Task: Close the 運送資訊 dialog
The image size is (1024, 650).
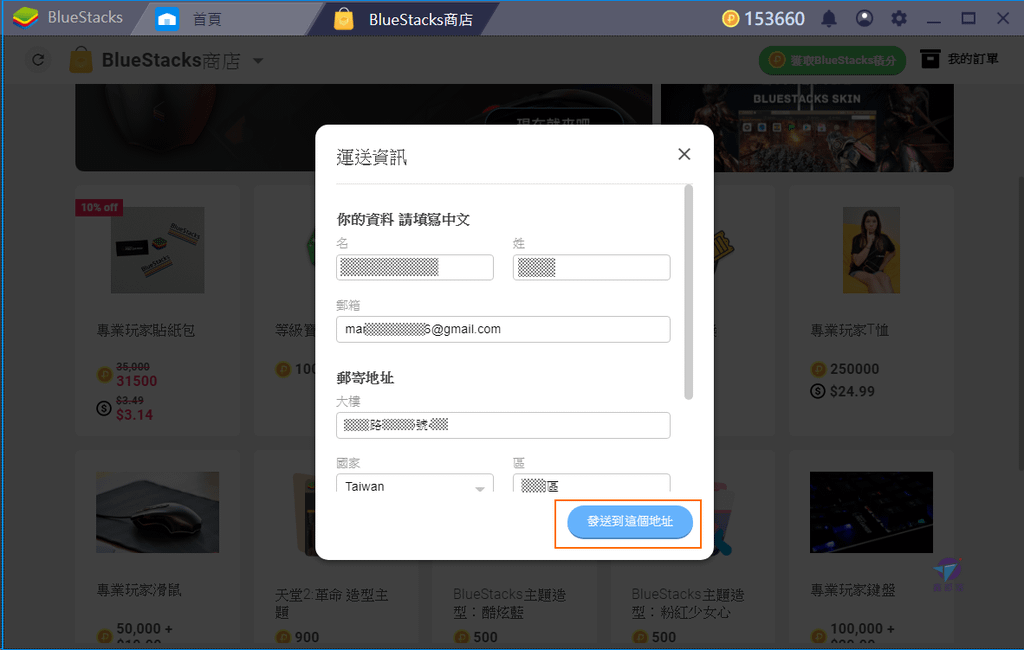Action: [x=684, y=154]
